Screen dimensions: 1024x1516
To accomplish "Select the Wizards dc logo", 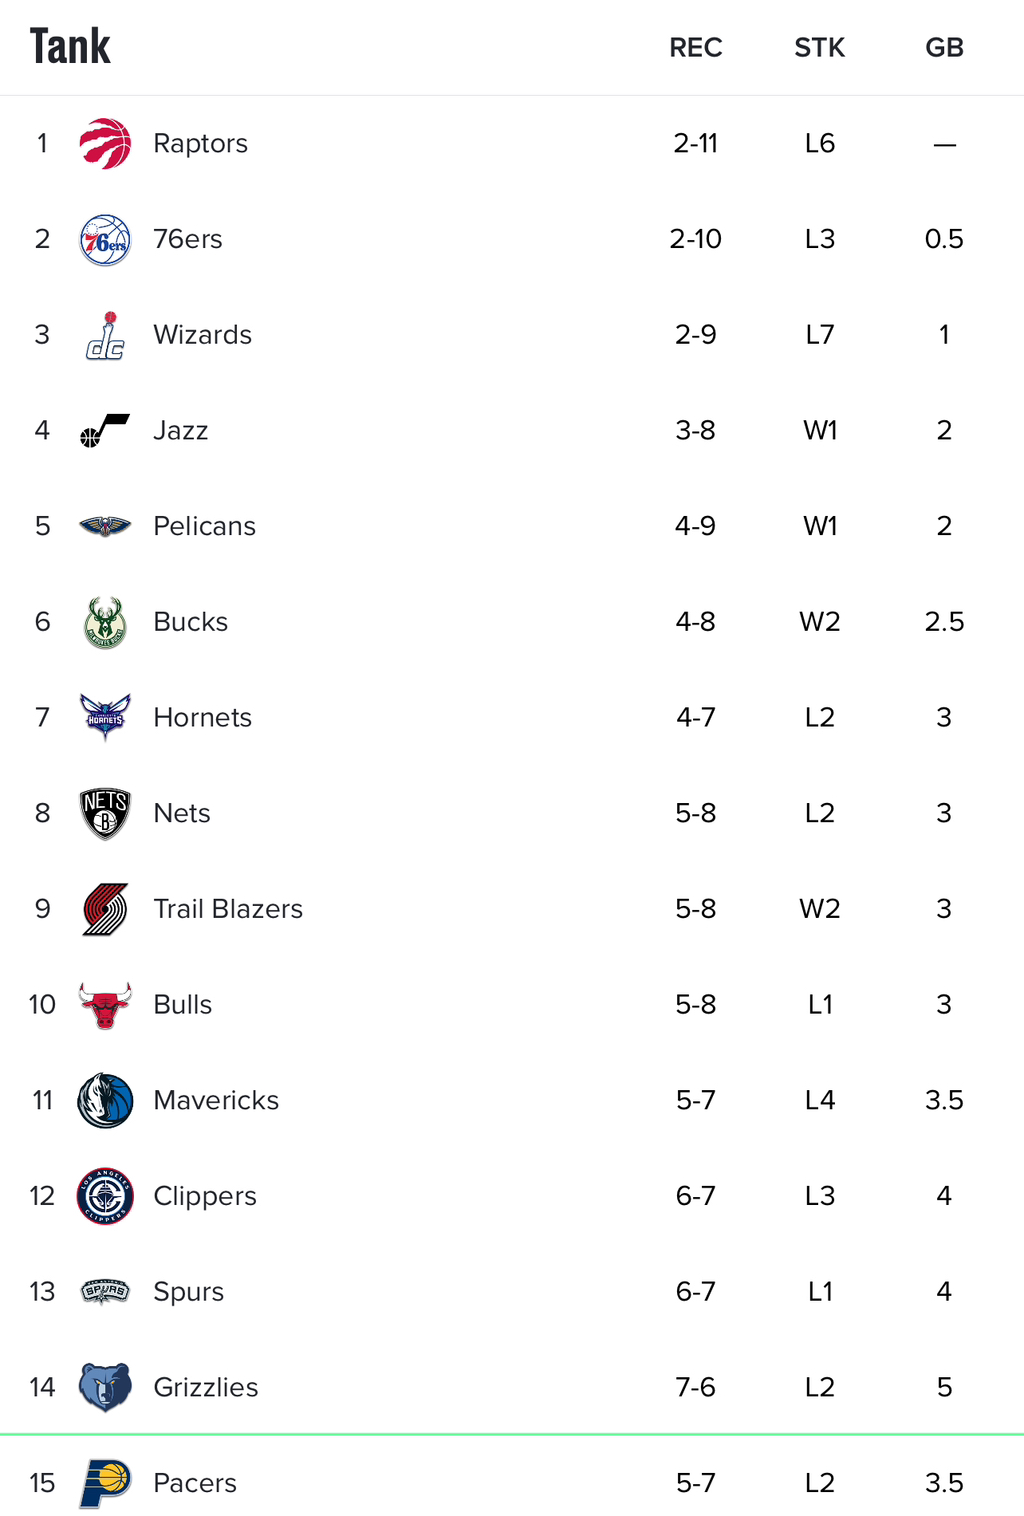I will (x=105, y=335).
